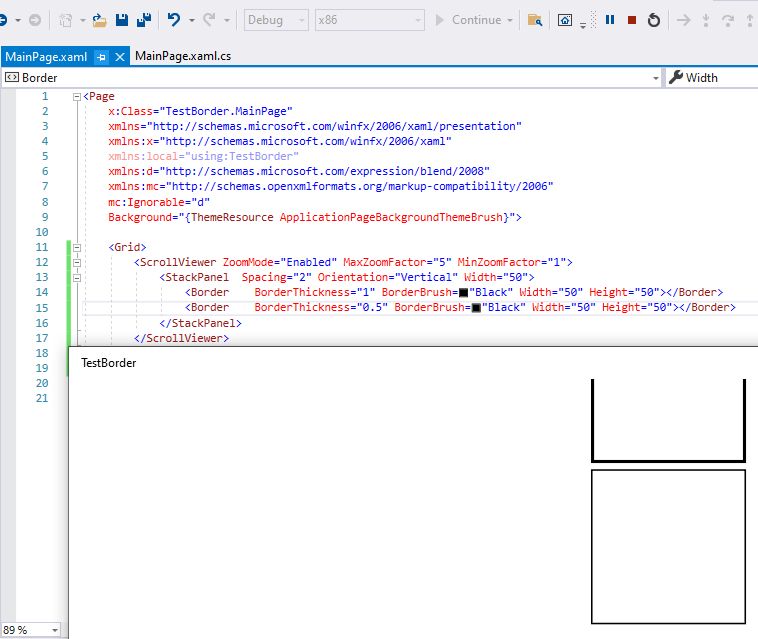Click Spacing="2" in the StackPanel tag
The image size is (758, 639).
276,277
